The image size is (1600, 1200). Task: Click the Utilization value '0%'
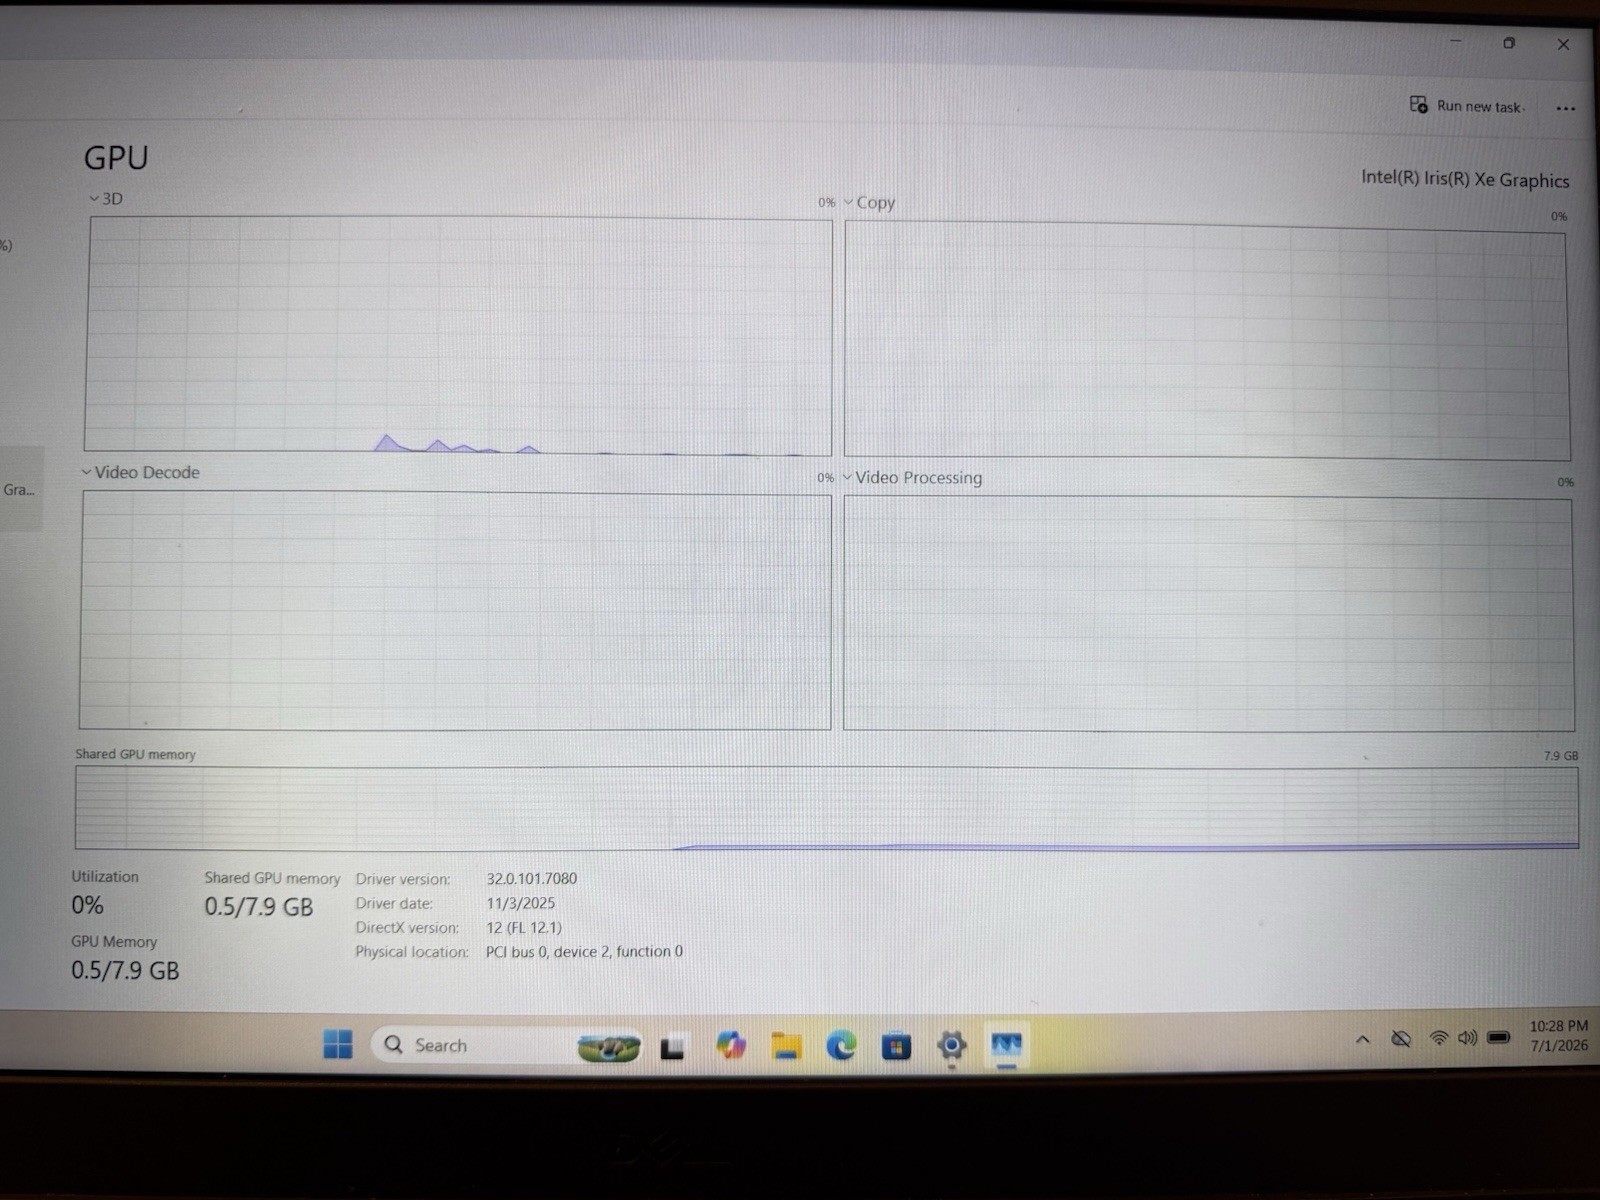click(x=87, y=905)
